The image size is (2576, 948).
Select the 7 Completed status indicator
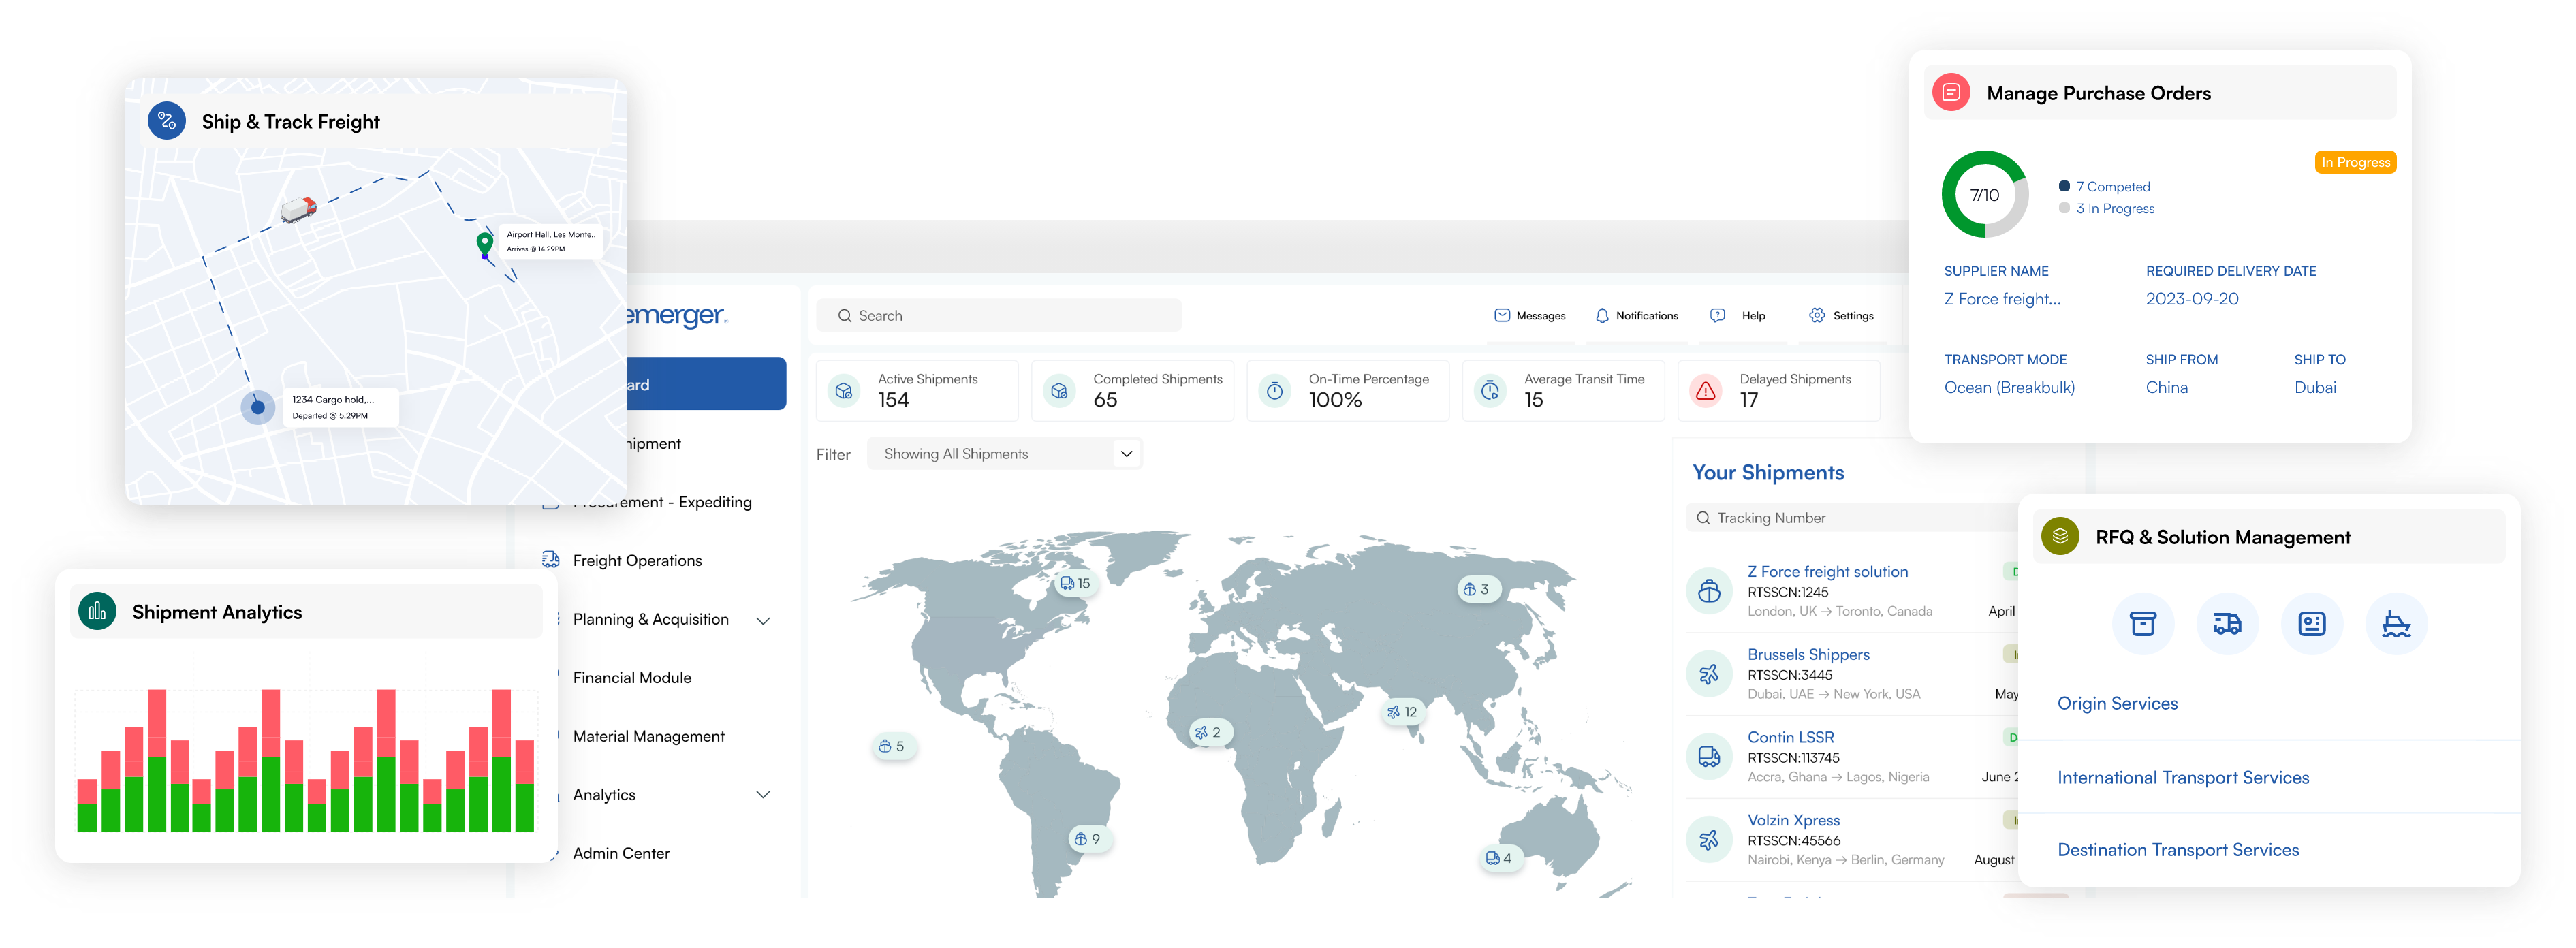(2113, 186)
